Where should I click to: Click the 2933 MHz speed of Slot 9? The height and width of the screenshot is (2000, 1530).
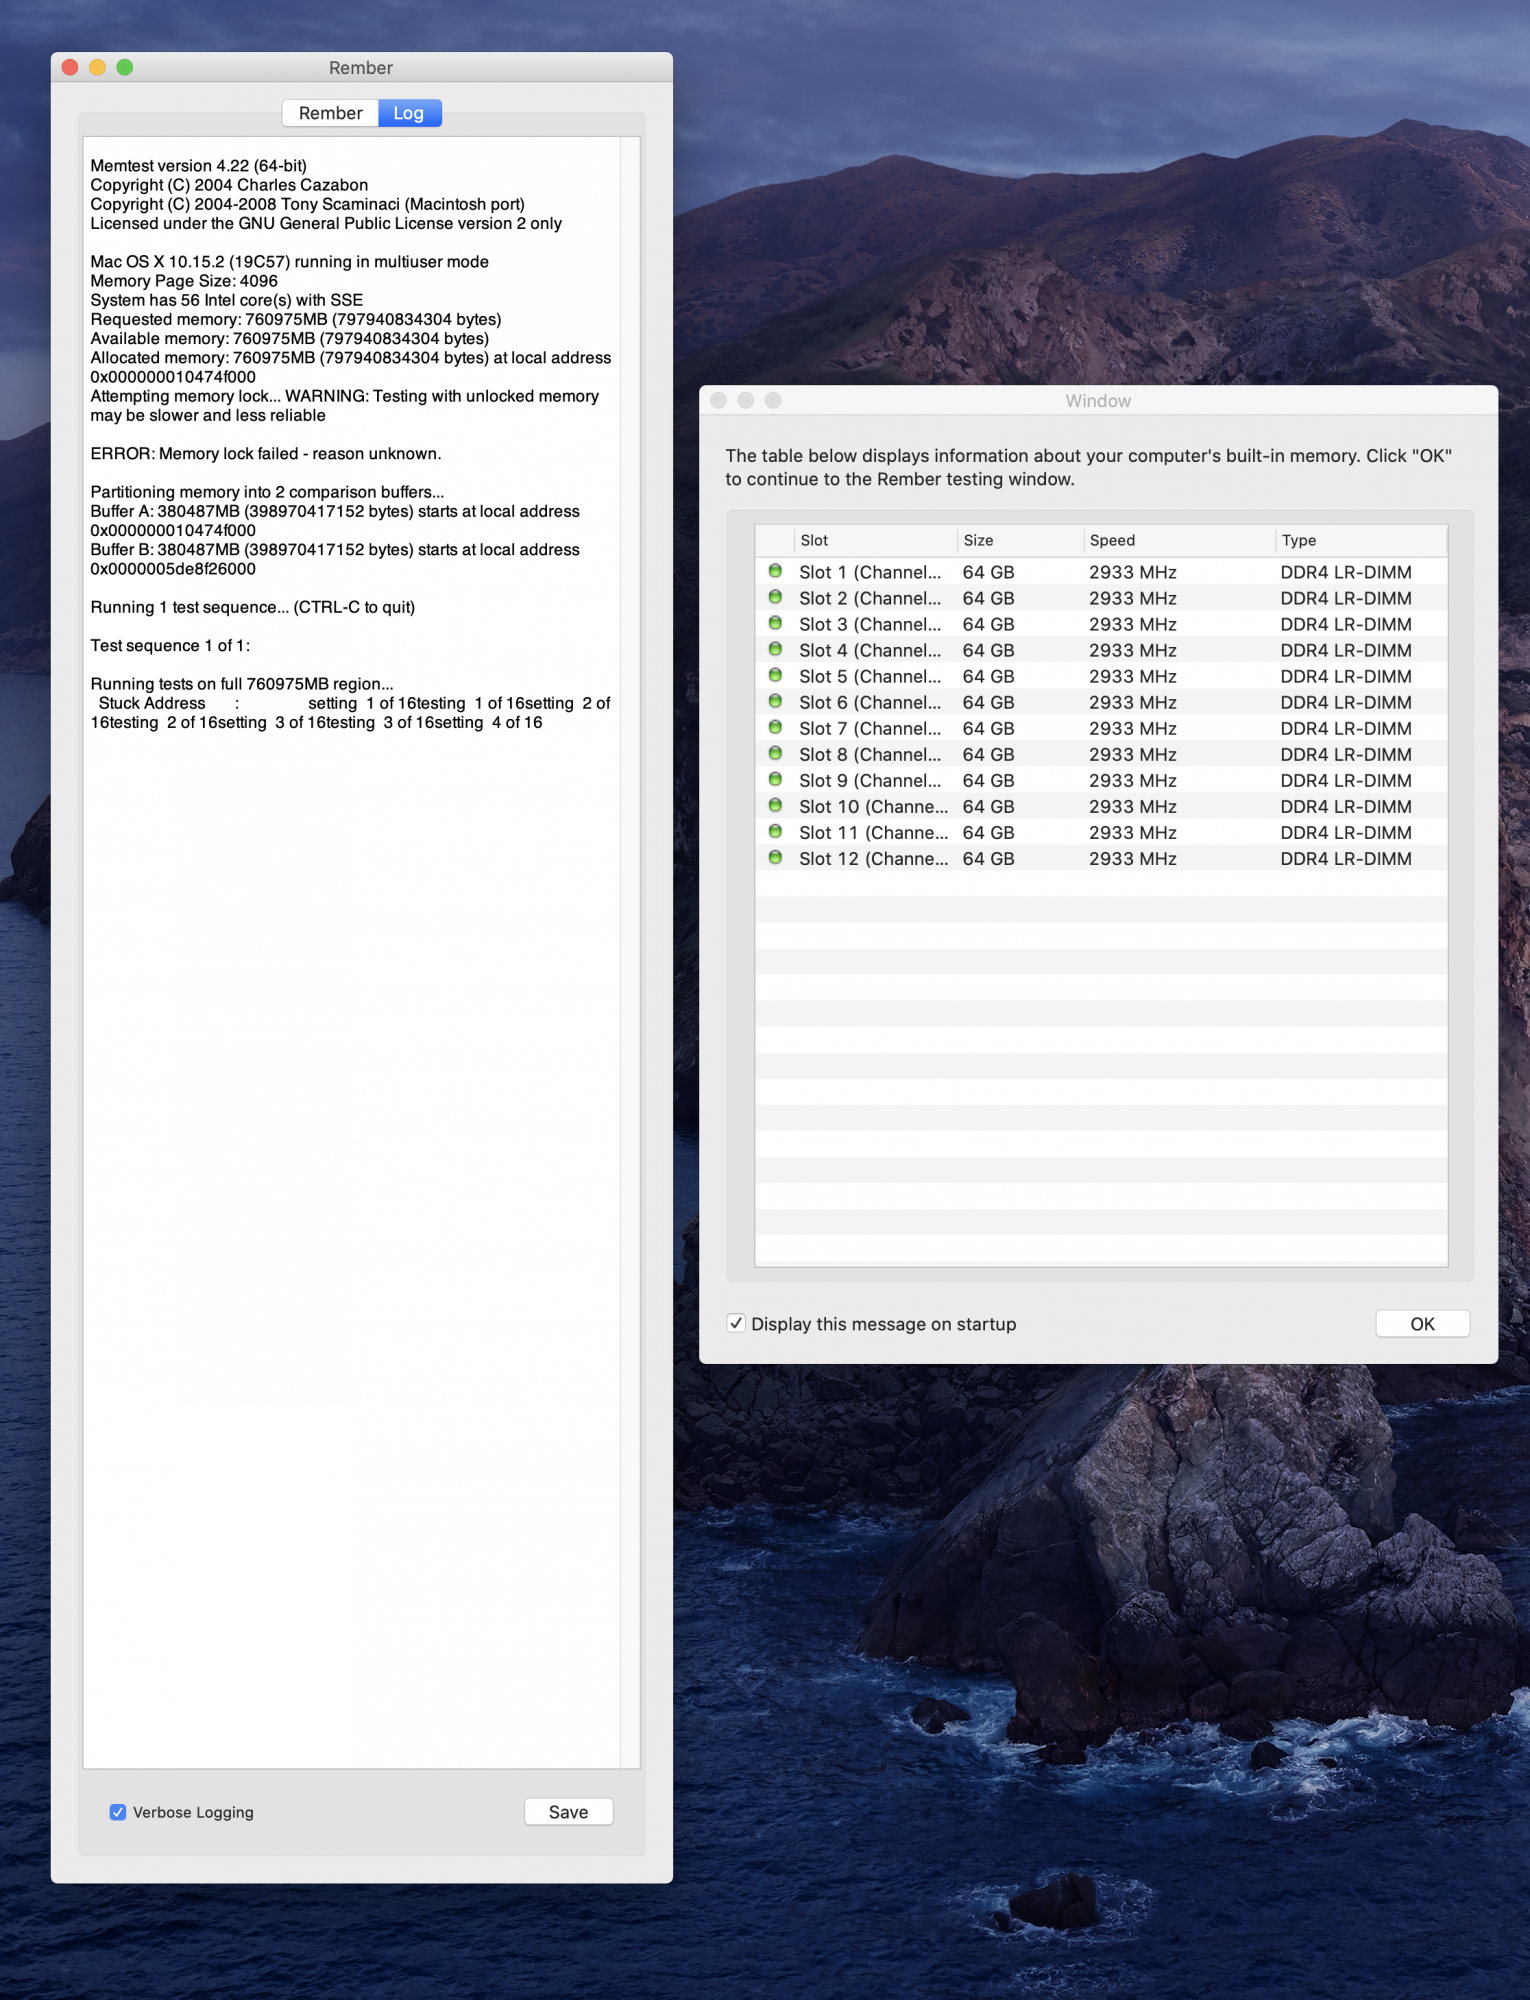1133,780
